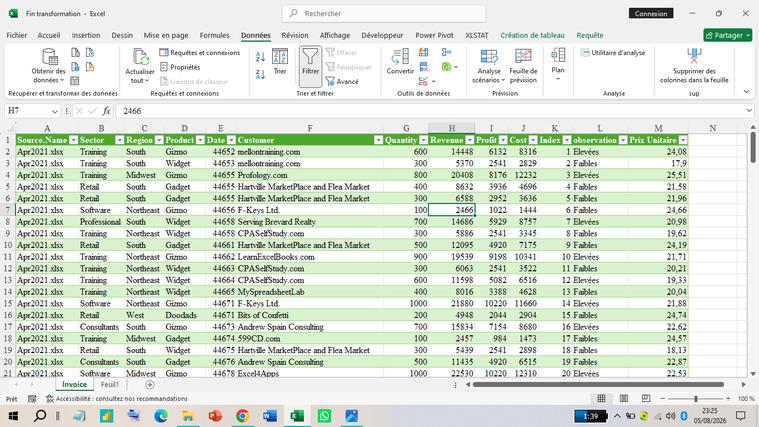This screenshot has width=759, height=427.
Task: Select column header H
Action: click(x=451, y=128)
